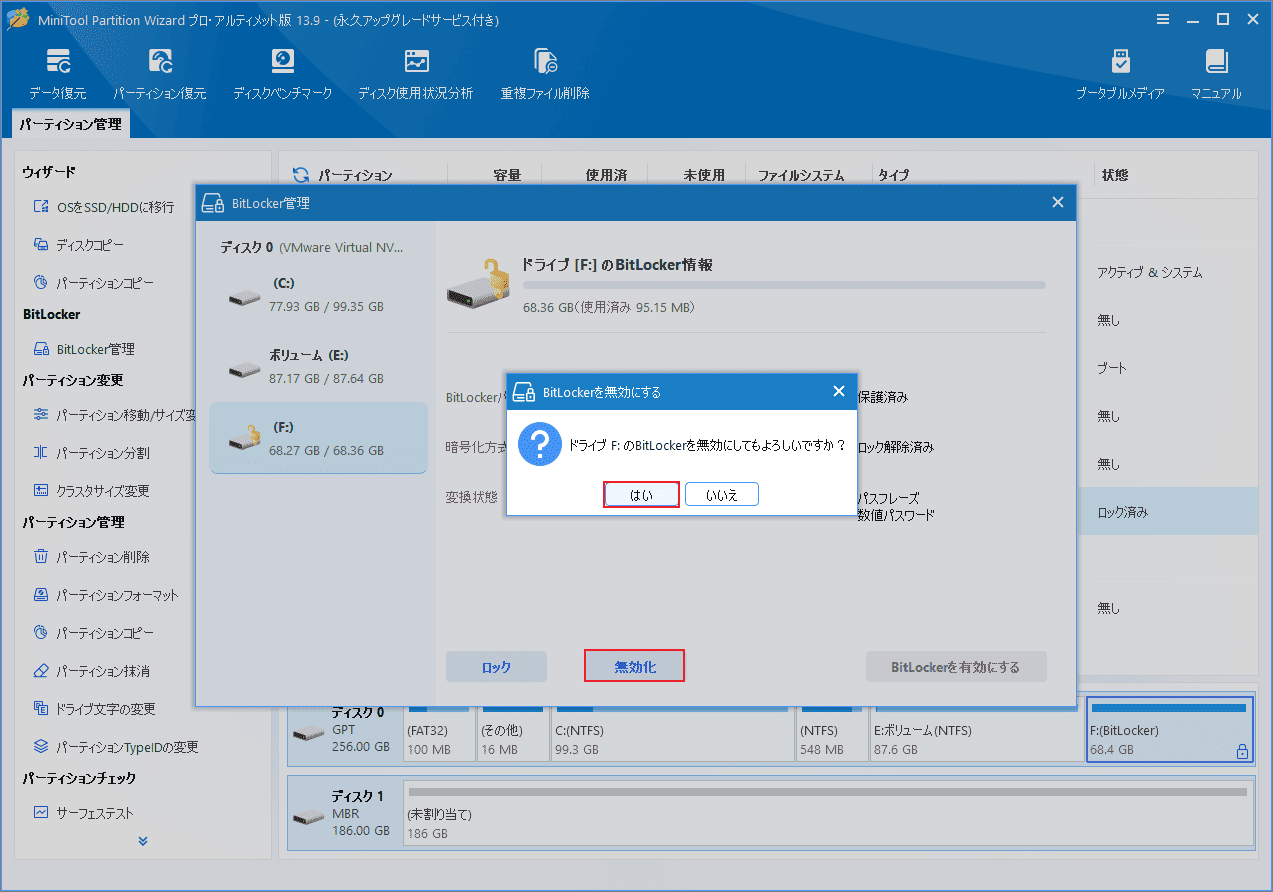Select the F:(BitLocker) partition in disk map
The image size is (1273, 892).
tap(1169, 730)
